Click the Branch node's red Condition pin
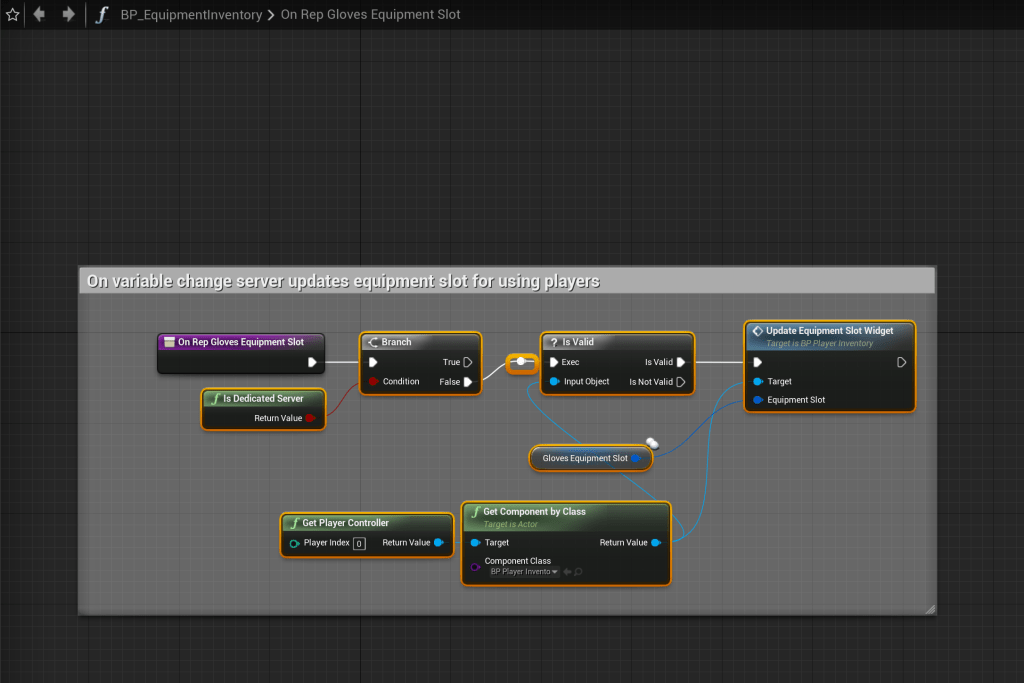Viewport: 1024px width, 683px height. tap(374, 381)
